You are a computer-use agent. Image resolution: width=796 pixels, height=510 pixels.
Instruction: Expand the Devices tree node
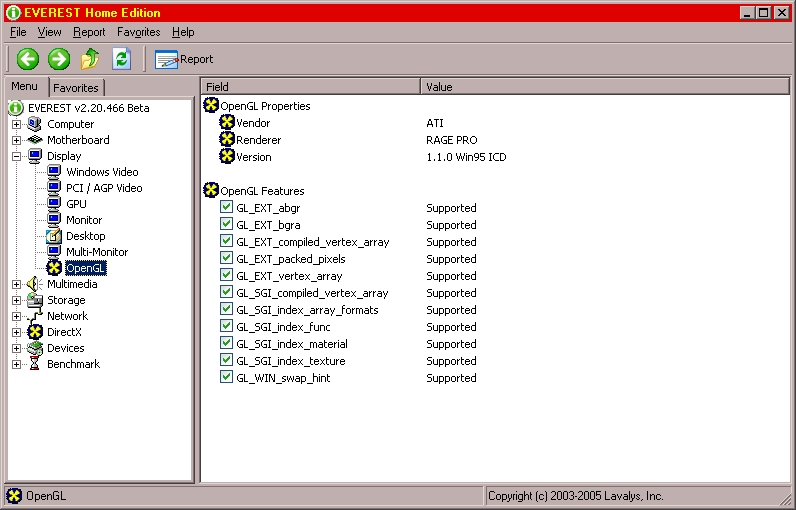(x=16, y=348)
